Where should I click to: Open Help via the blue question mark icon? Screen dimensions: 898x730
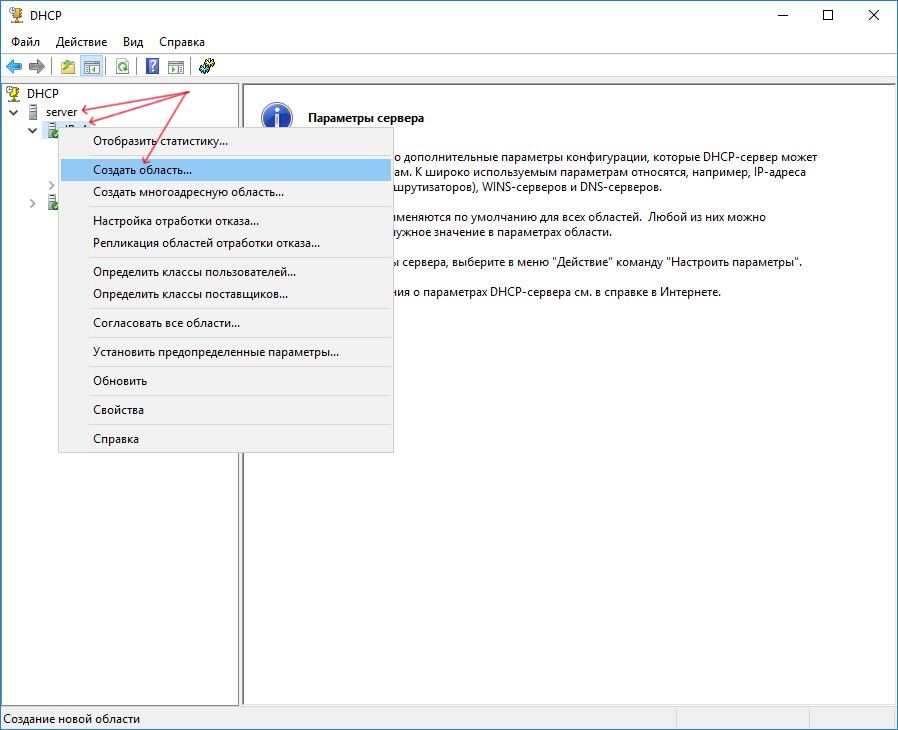click(x=153, y=67)
